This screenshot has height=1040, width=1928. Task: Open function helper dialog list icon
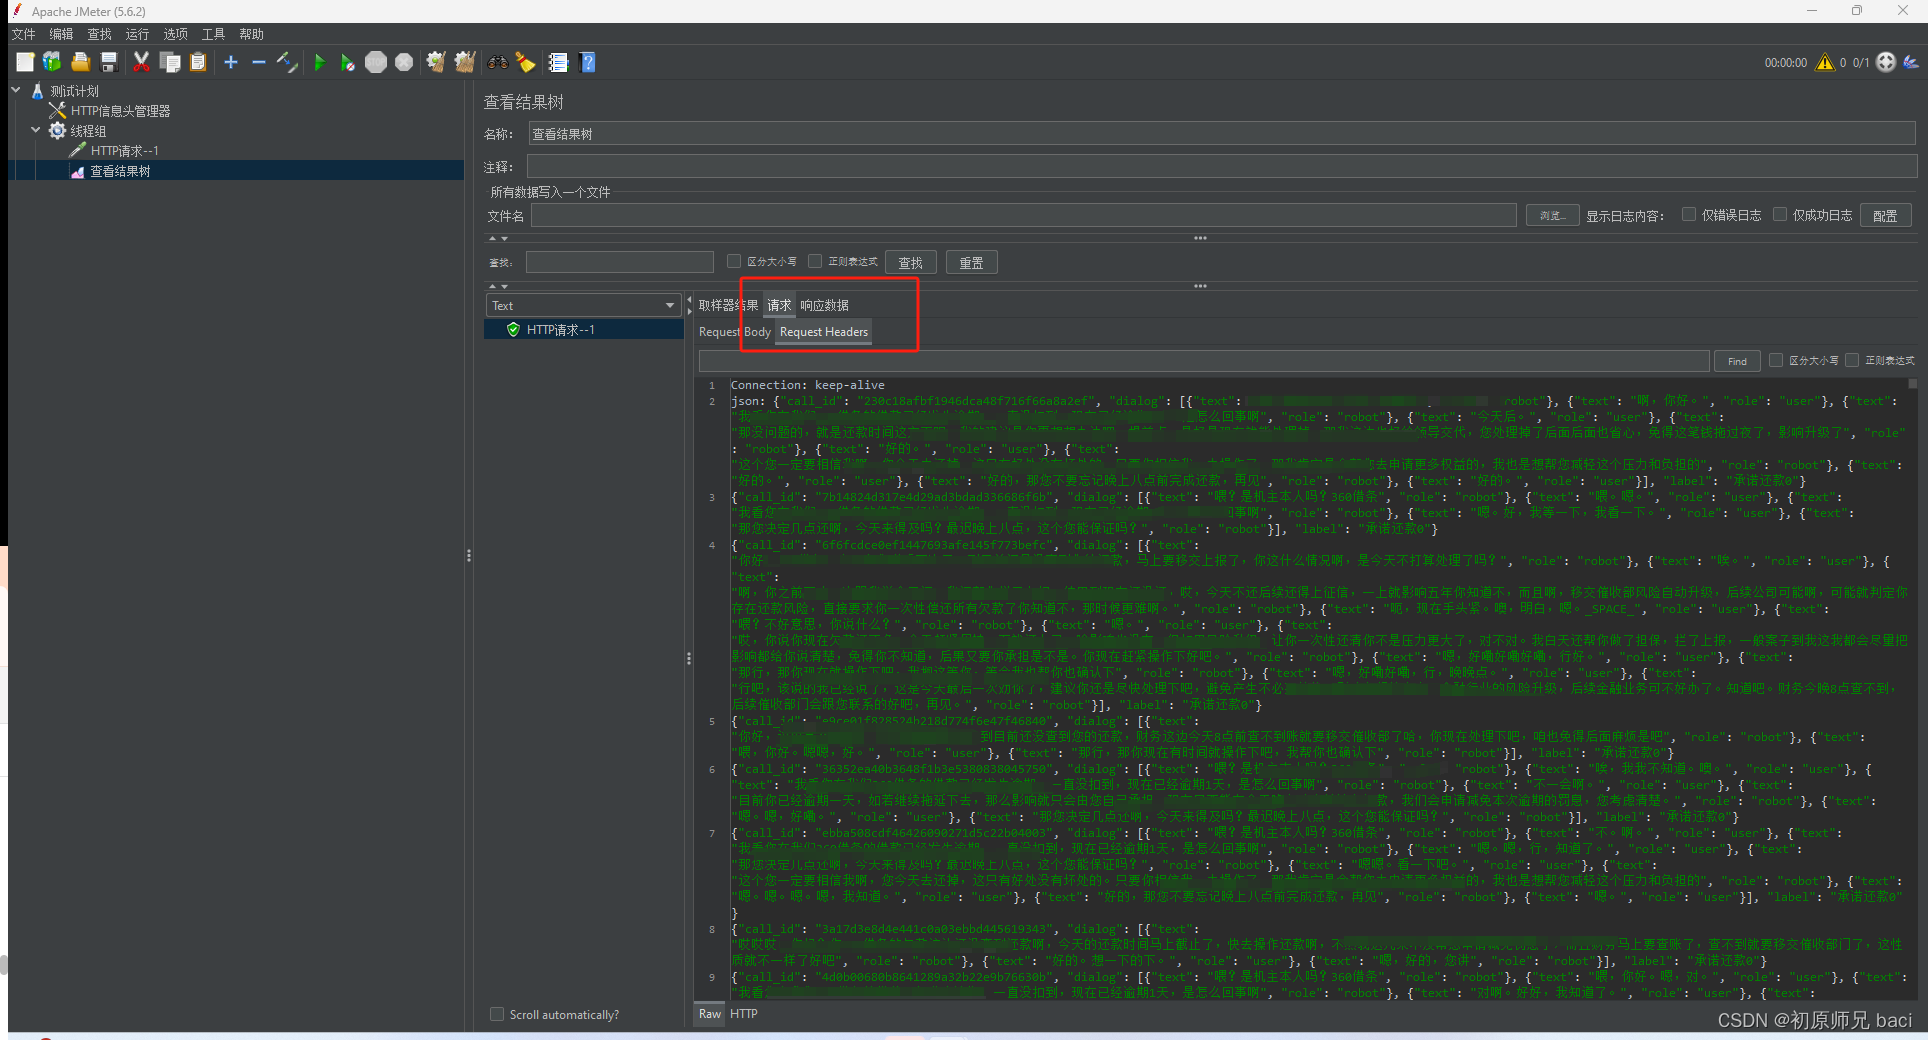558,62
